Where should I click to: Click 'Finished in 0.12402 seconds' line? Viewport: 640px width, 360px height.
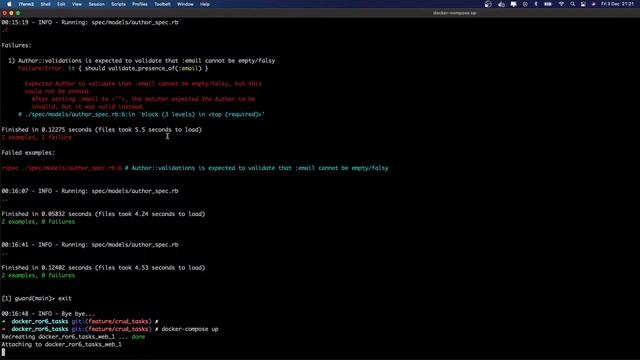pos(103,267)
